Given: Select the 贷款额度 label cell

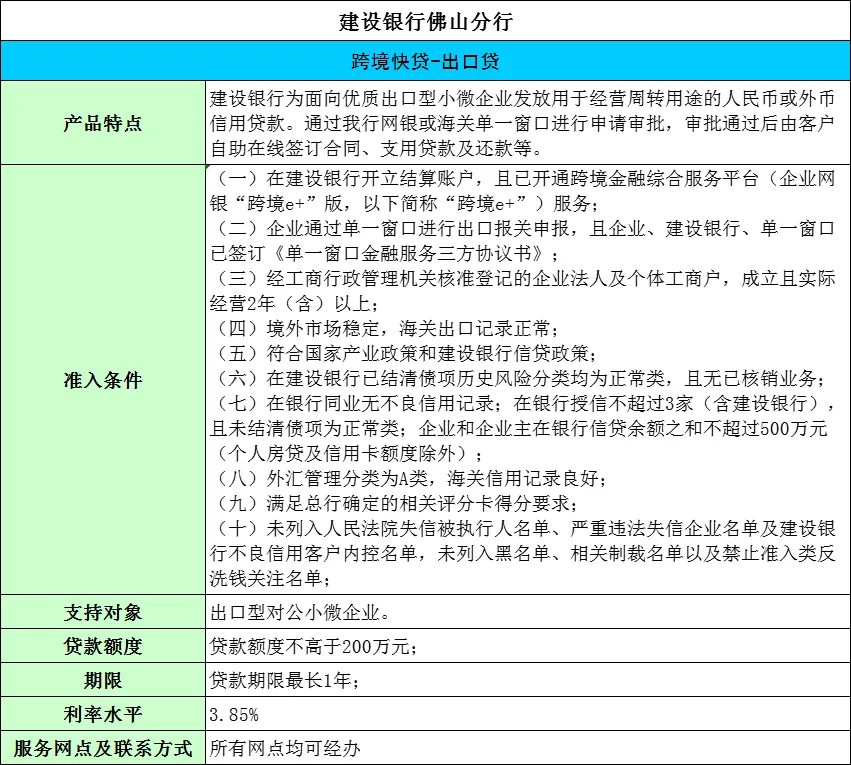Looking at the screenshot, I should (x=103, y=646).
